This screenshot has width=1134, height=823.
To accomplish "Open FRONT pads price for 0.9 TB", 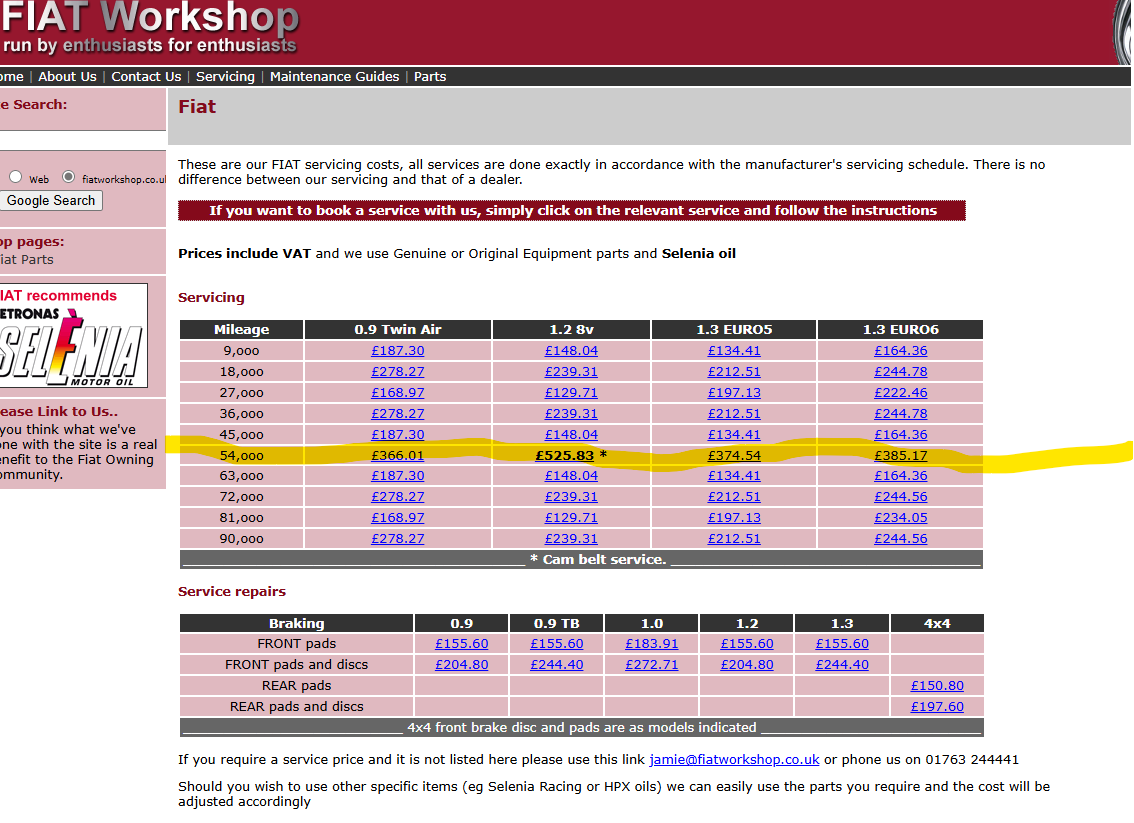I will (x=557, y=644).
